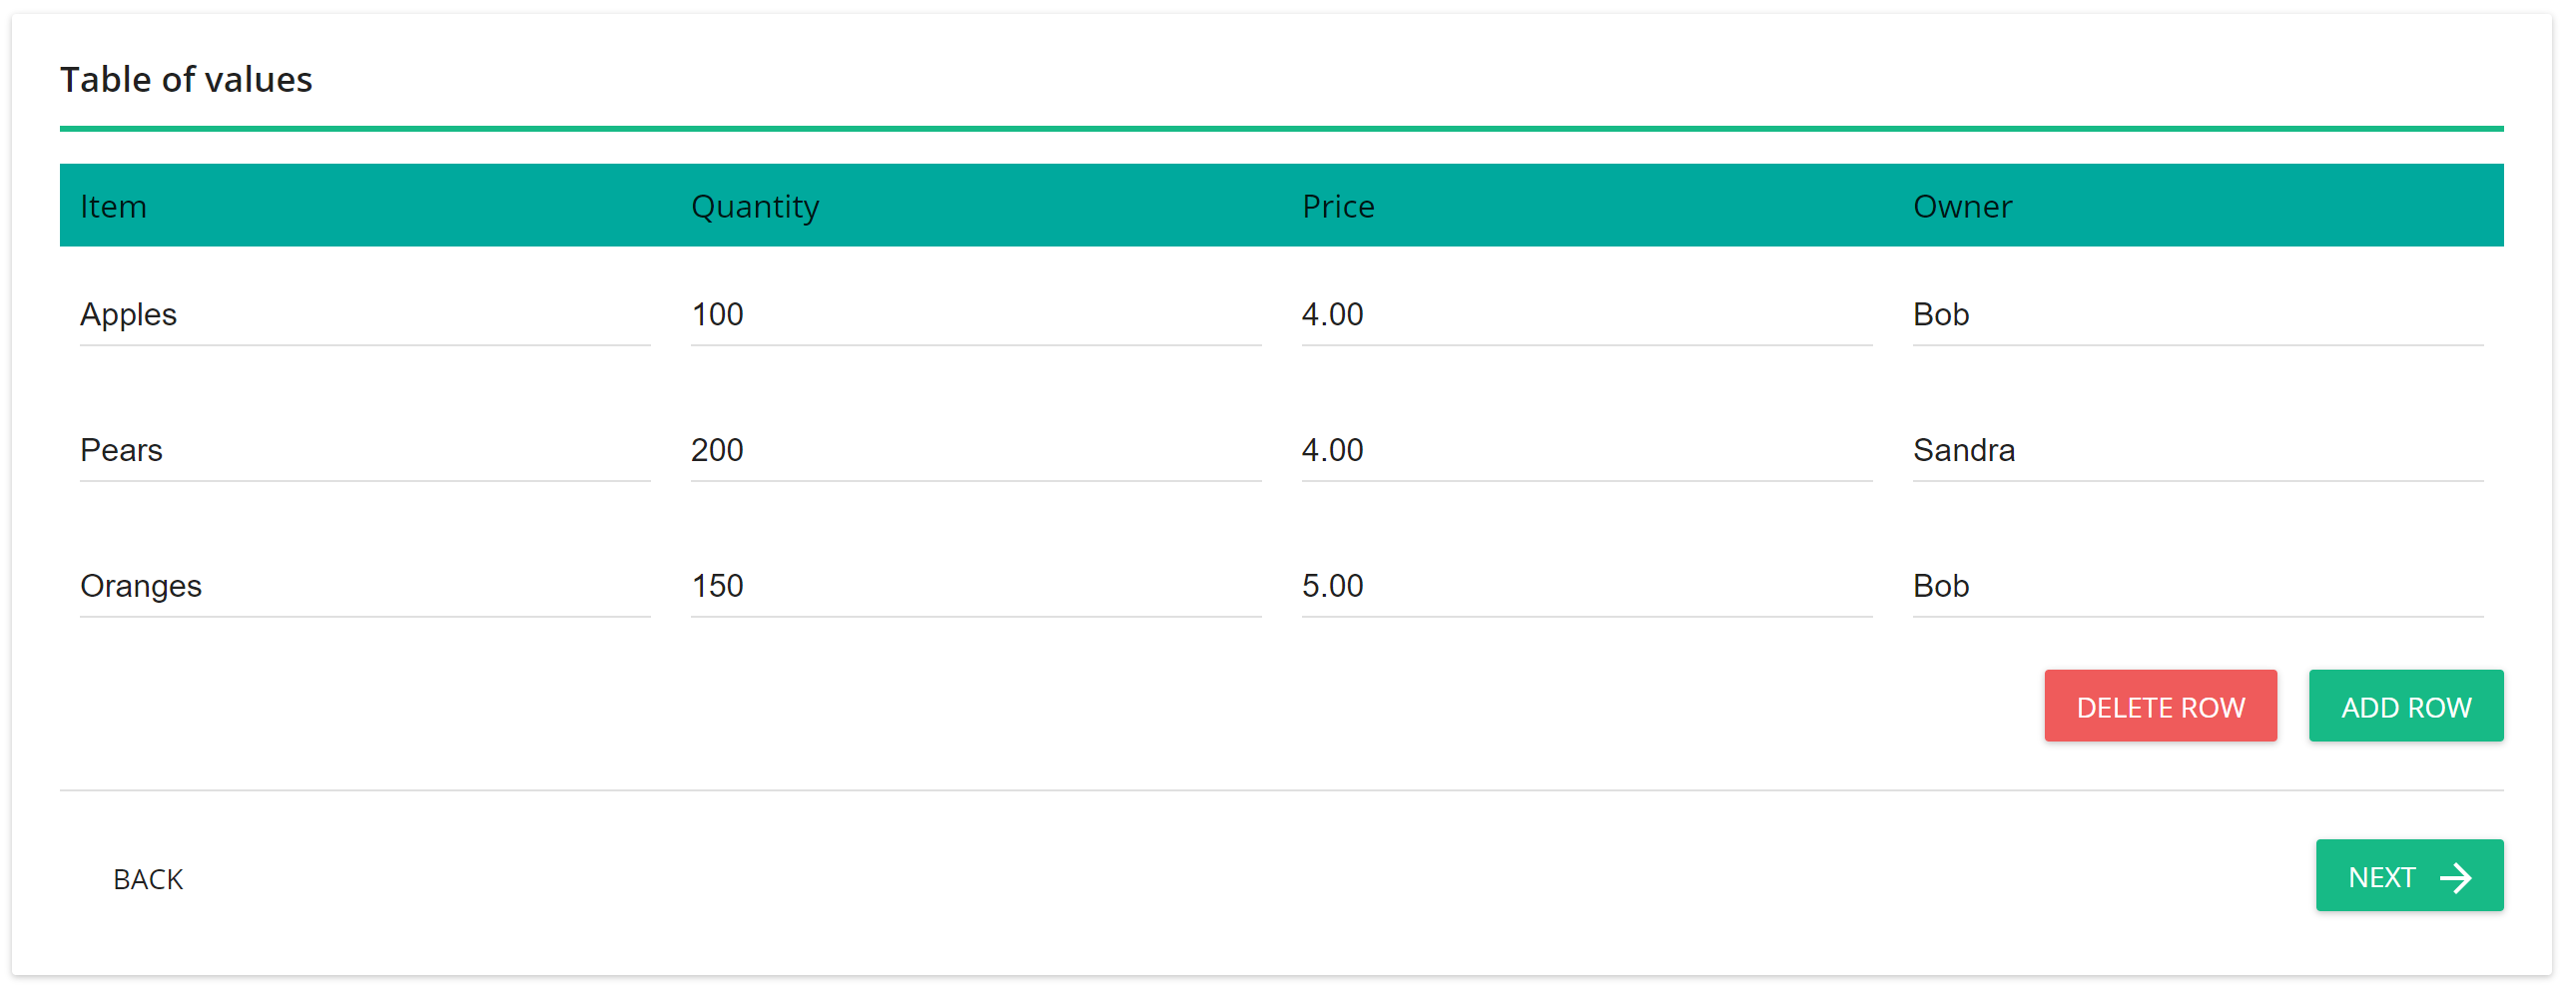The image size is (2576, 993).
Task: Edit the quantity field showing 100
Action: pyautogui.click(x=976, y=315)
